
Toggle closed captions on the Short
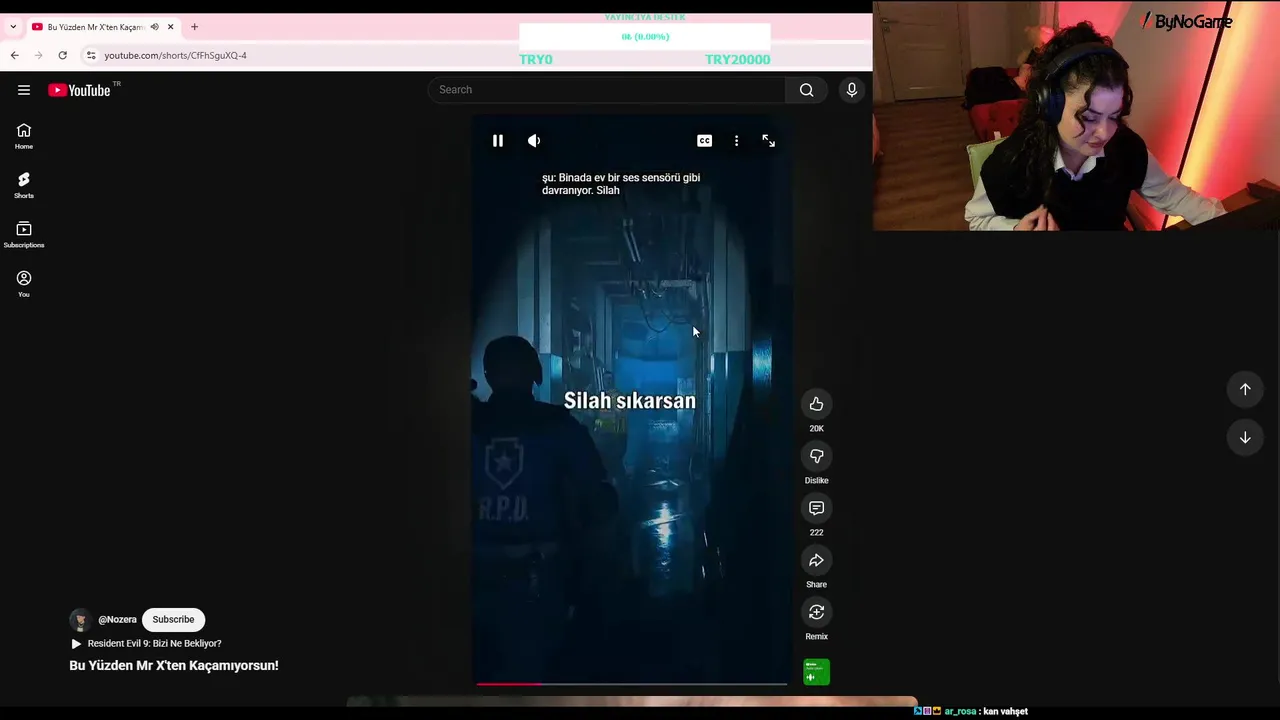705,141
